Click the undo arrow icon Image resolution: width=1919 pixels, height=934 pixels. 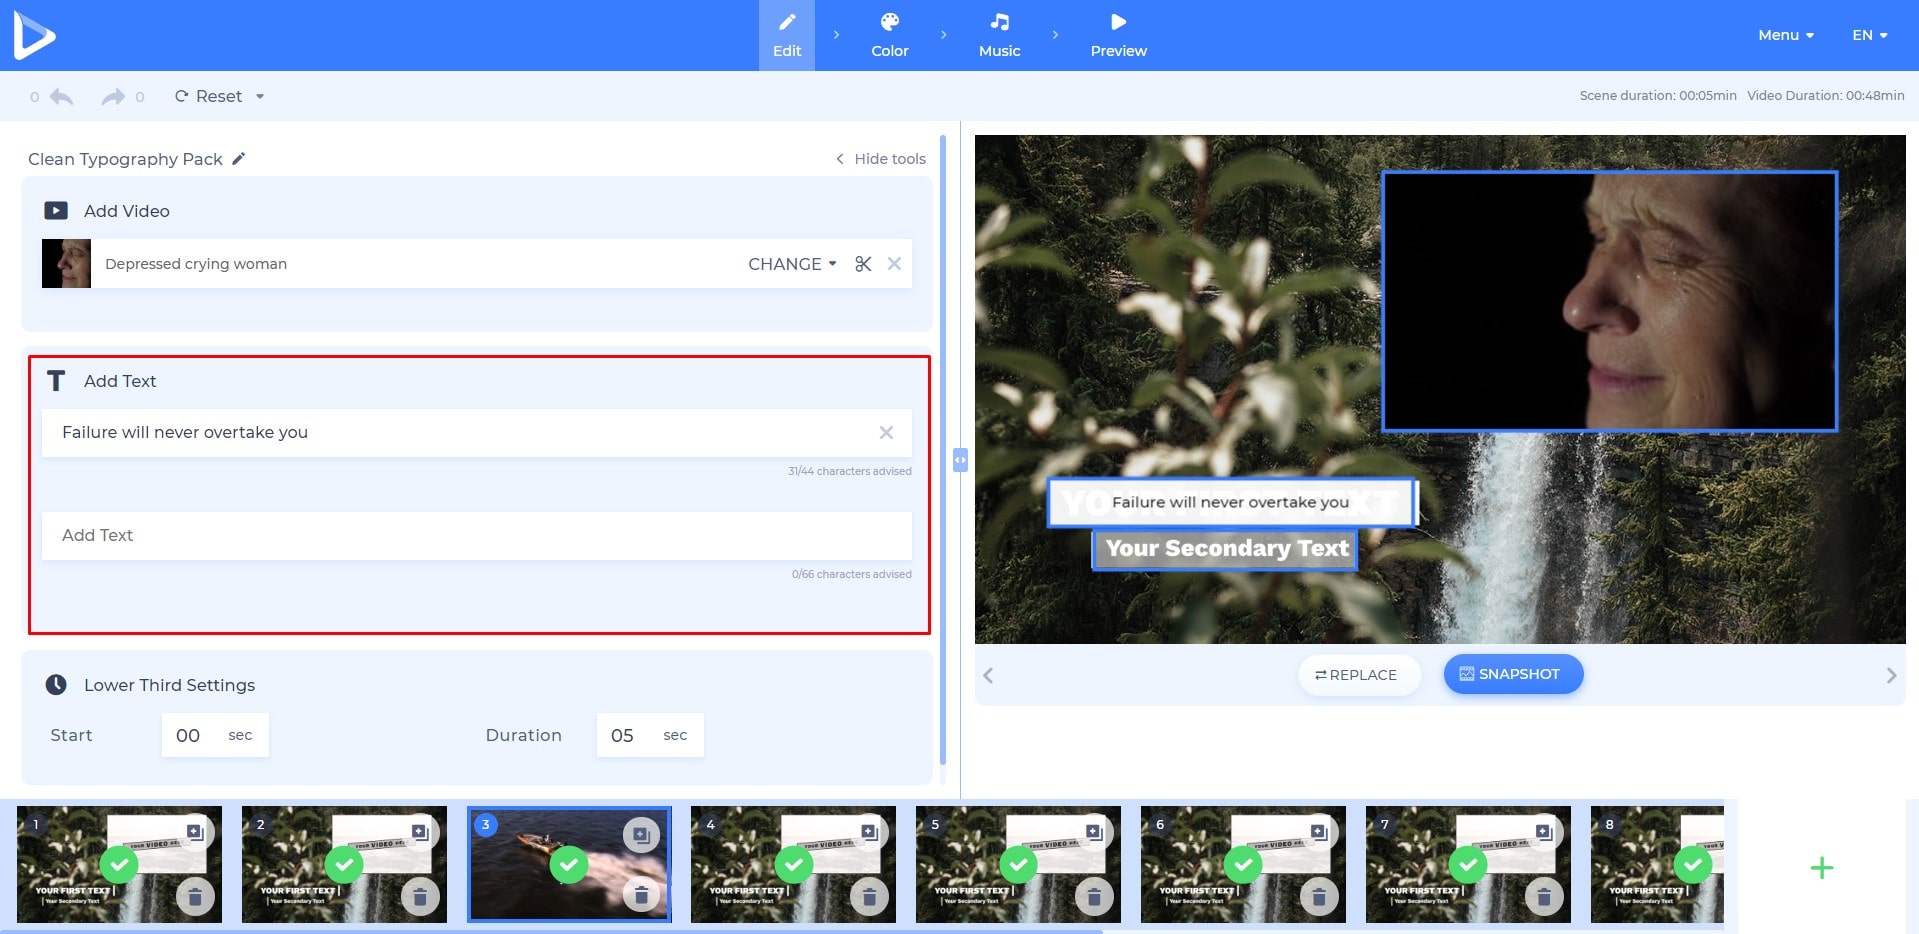pos(62,97)
